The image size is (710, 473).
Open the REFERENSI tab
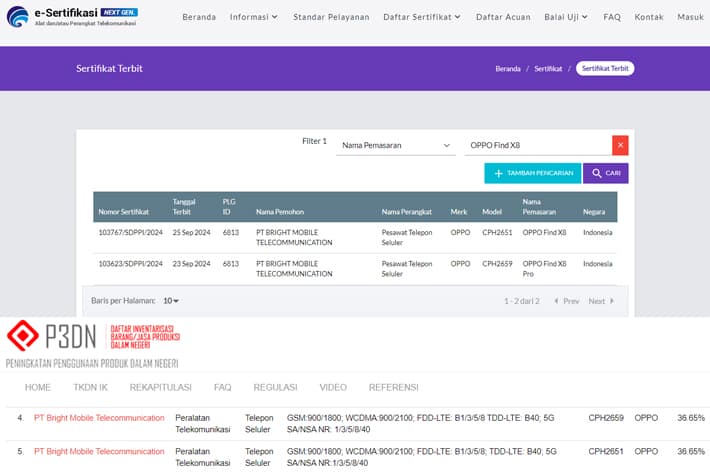(x=393, y=387)
